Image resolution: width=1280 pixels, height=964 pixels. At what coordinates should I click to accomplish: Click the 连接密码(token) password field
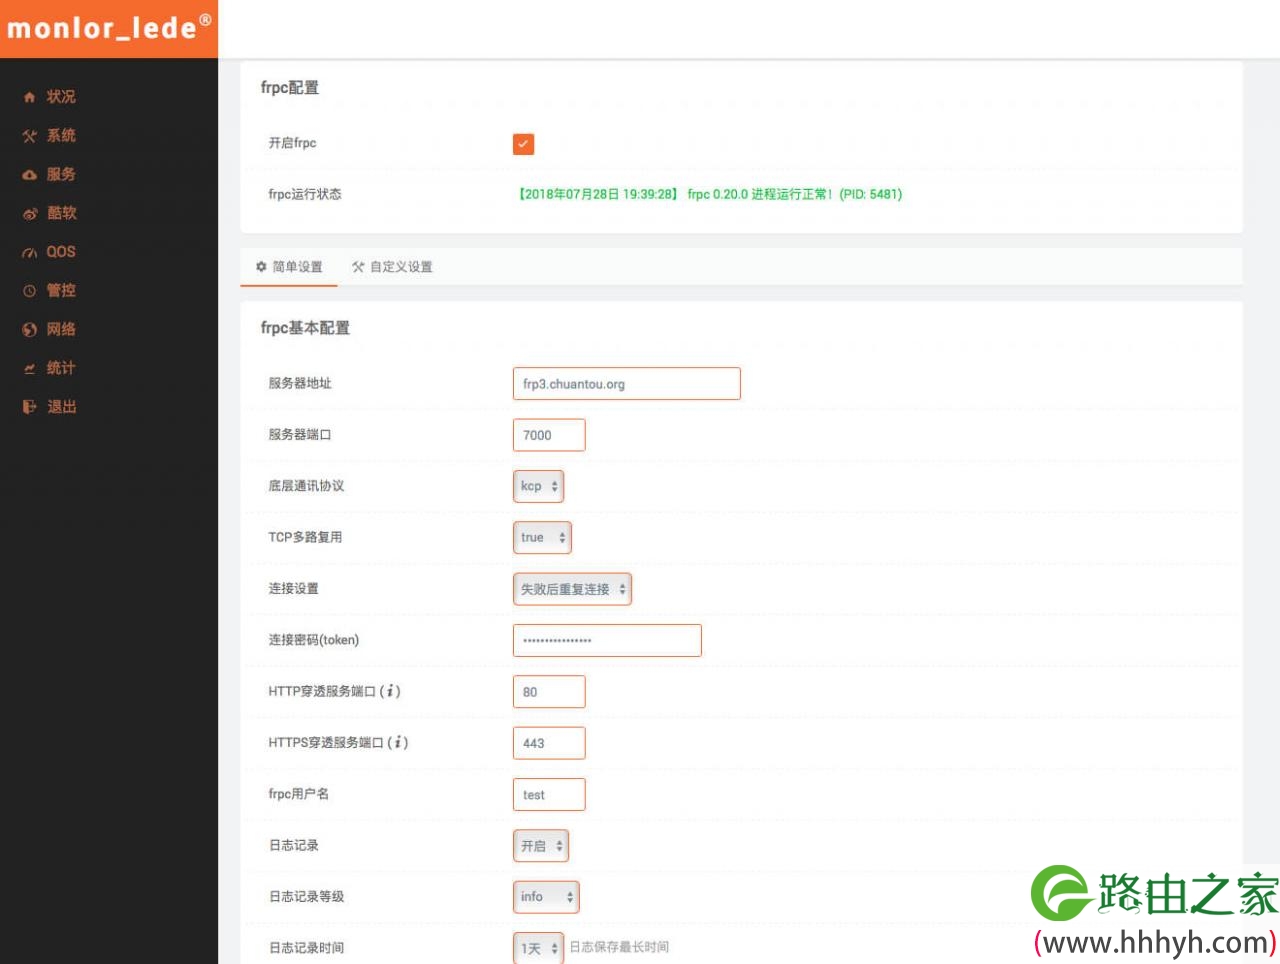point(607,640)
